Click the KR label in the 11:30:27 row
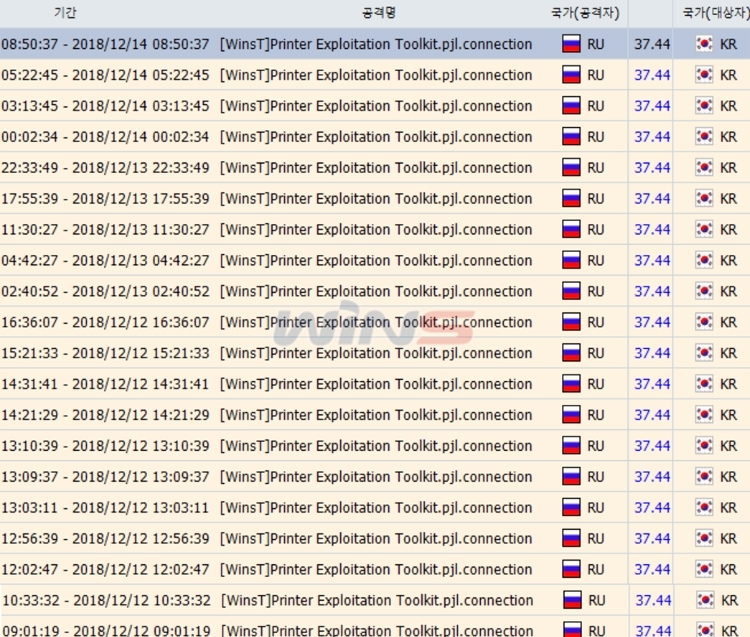Image resolution: width=750 pixels, height=637 pixels. [x=728, y=230]
